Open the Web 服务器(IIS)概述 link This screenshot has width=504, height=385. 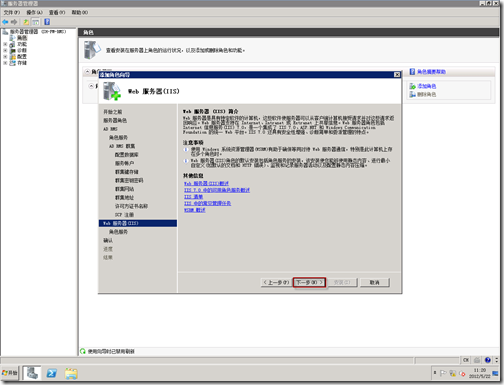[206, 184]
